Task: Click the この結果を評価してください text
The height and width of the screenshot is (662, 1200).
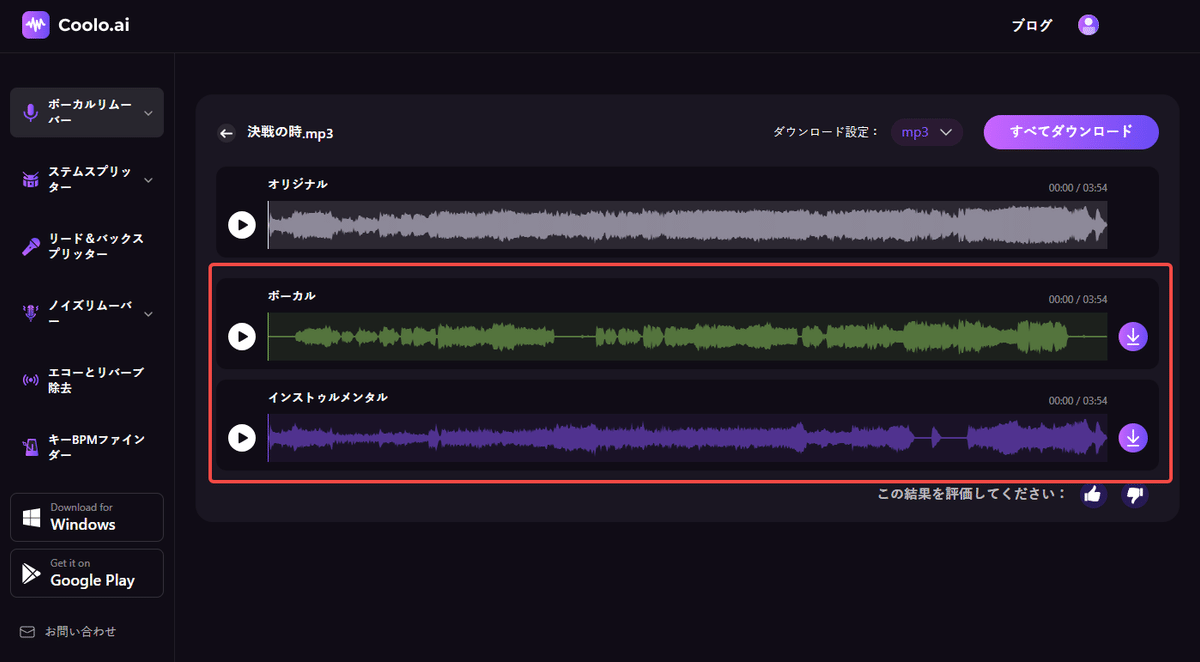Action: click(972, 494)
